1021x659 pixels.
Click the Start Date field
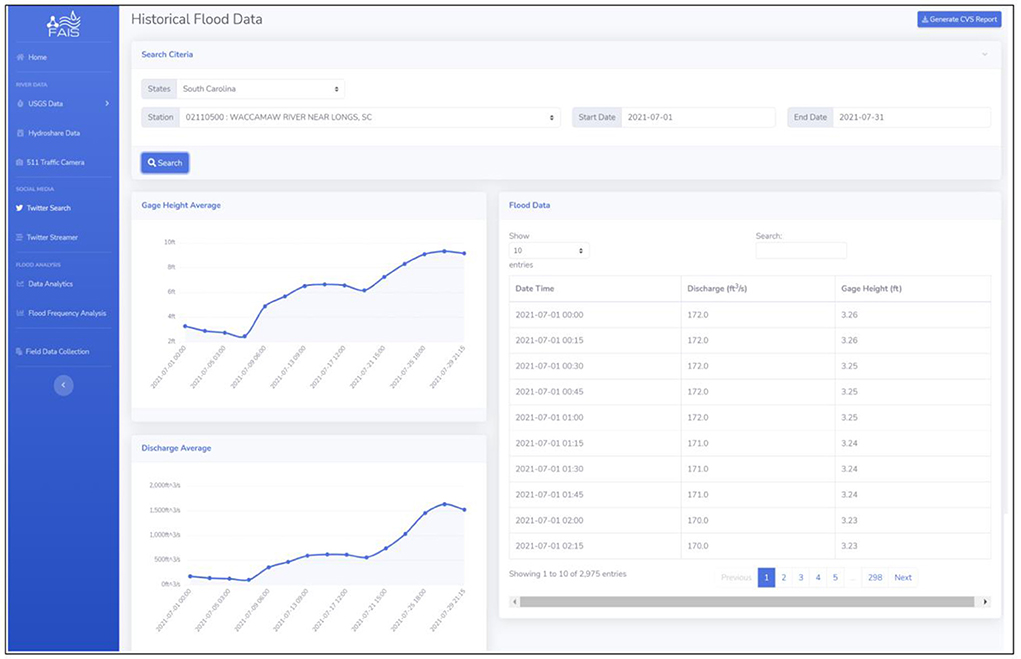point(698,117)
